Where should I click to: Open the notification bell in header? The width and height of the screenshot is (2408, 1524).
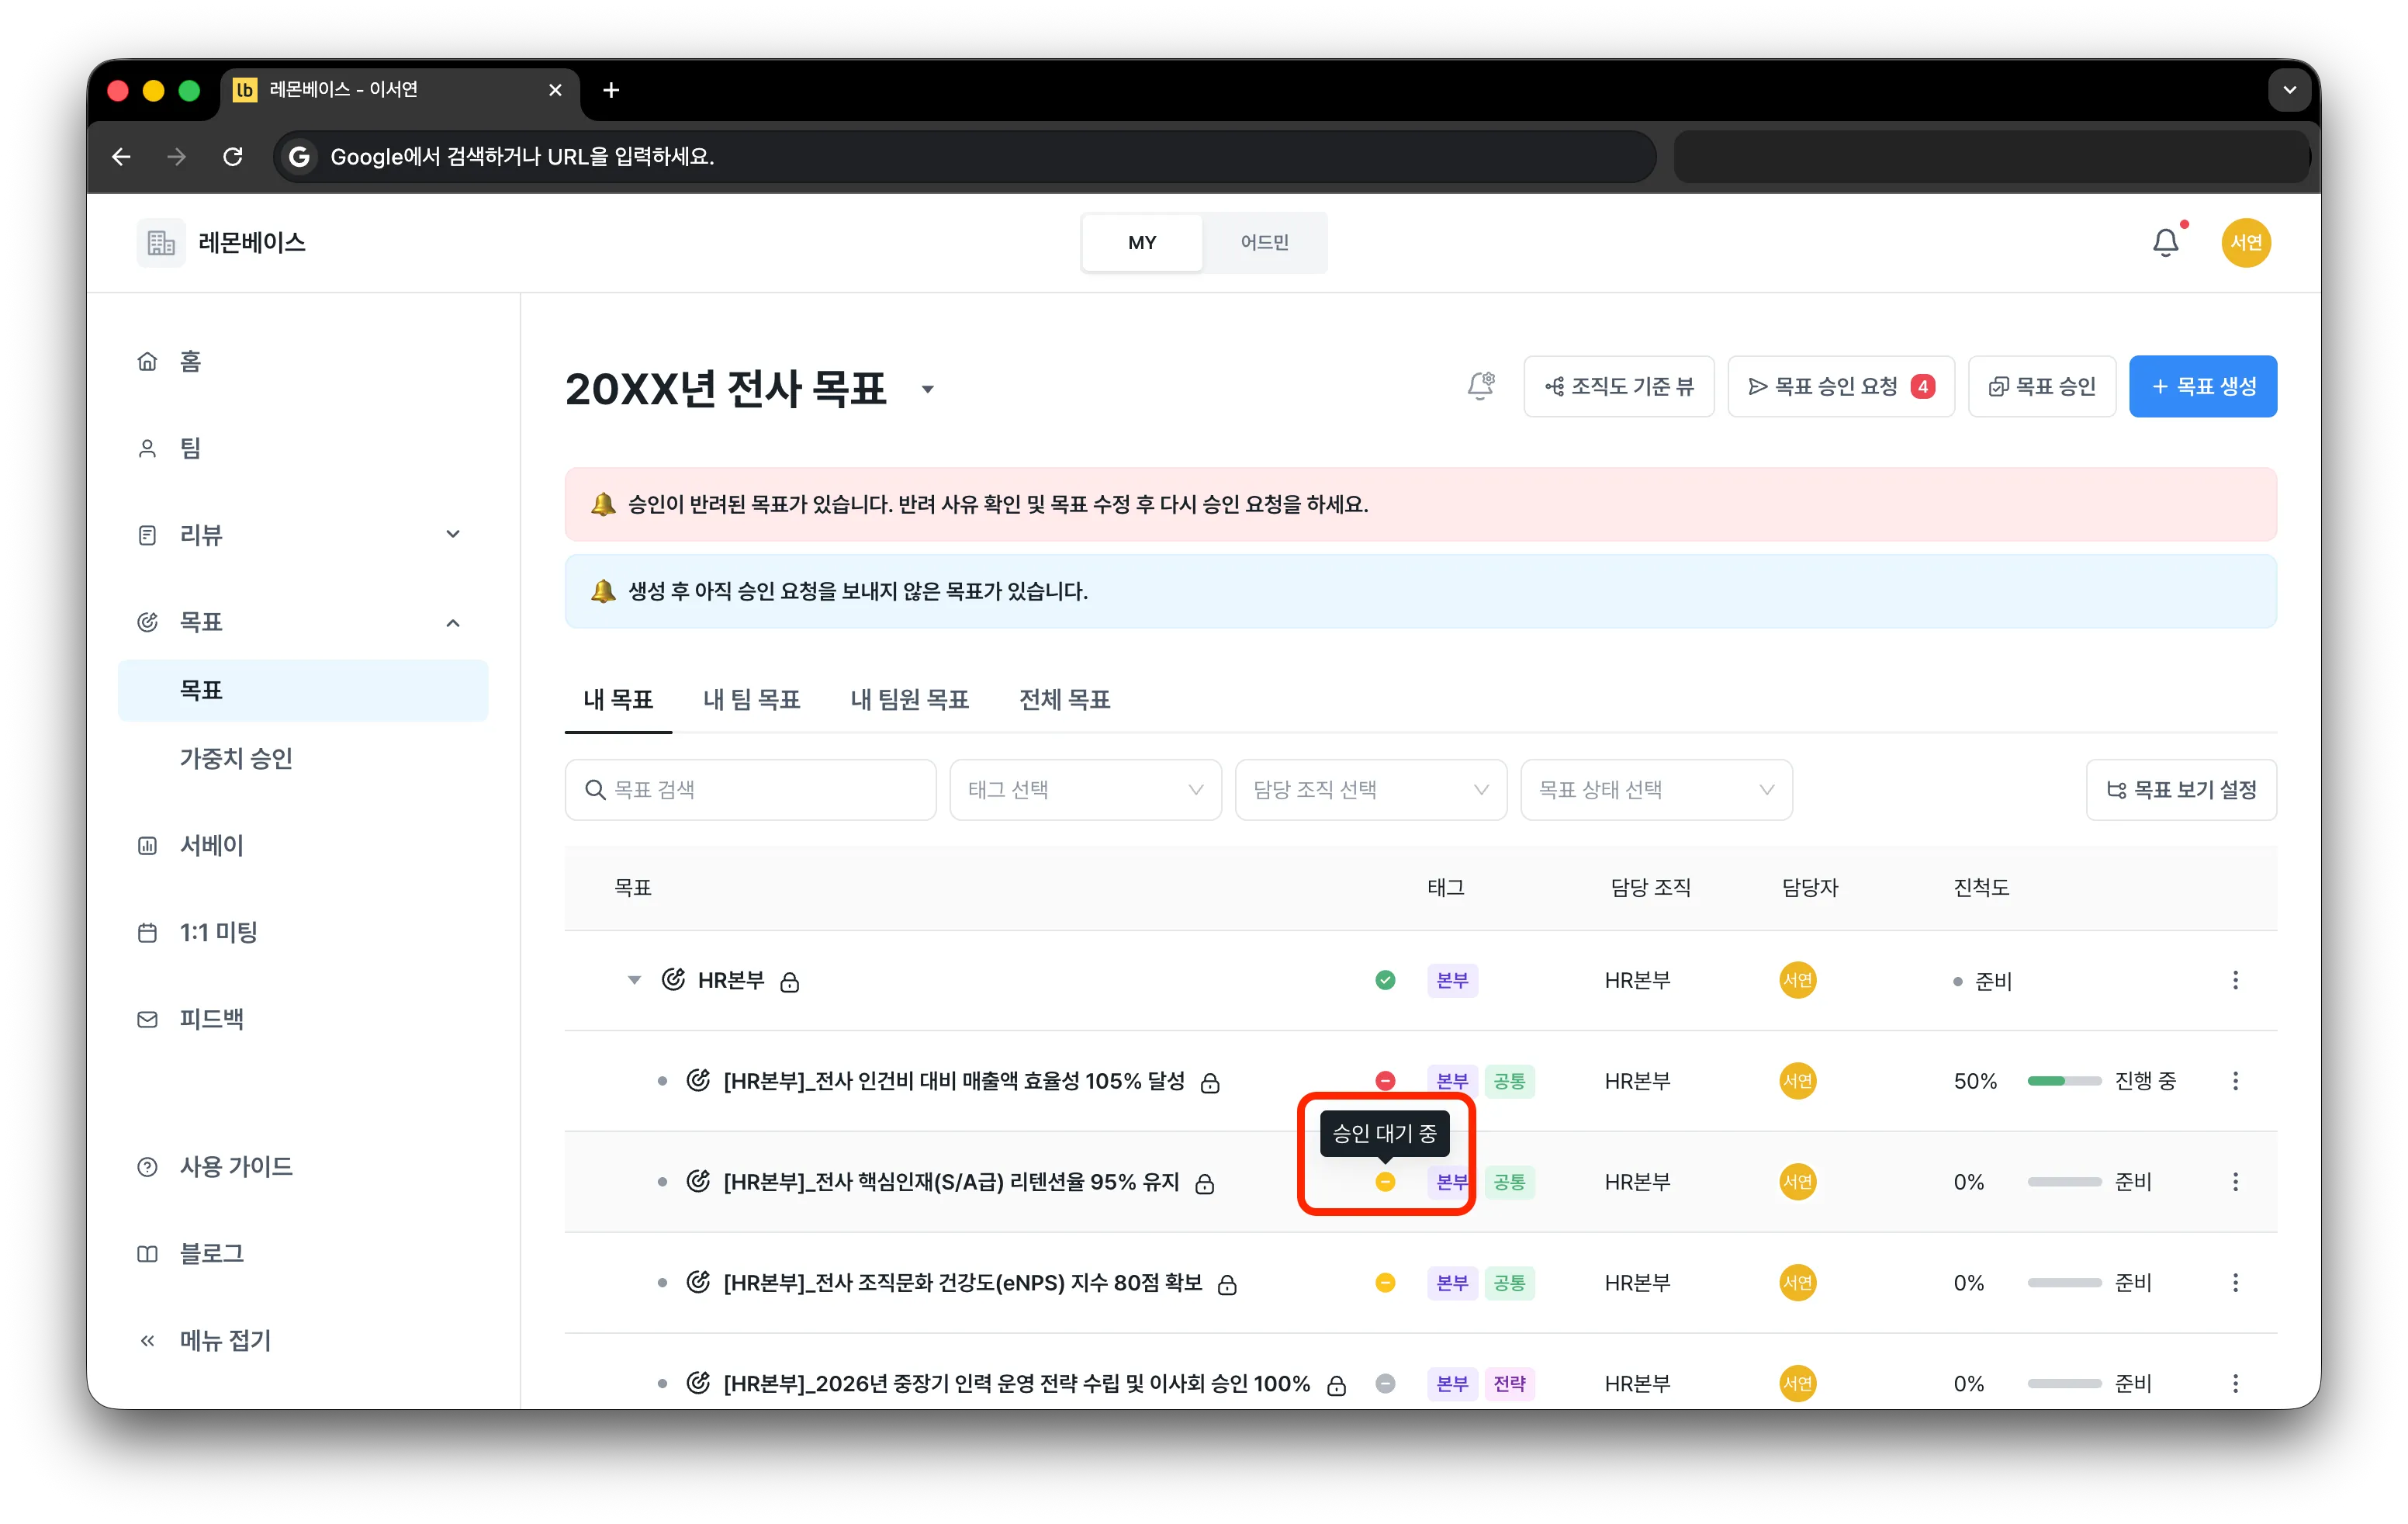click(2166, 242)
